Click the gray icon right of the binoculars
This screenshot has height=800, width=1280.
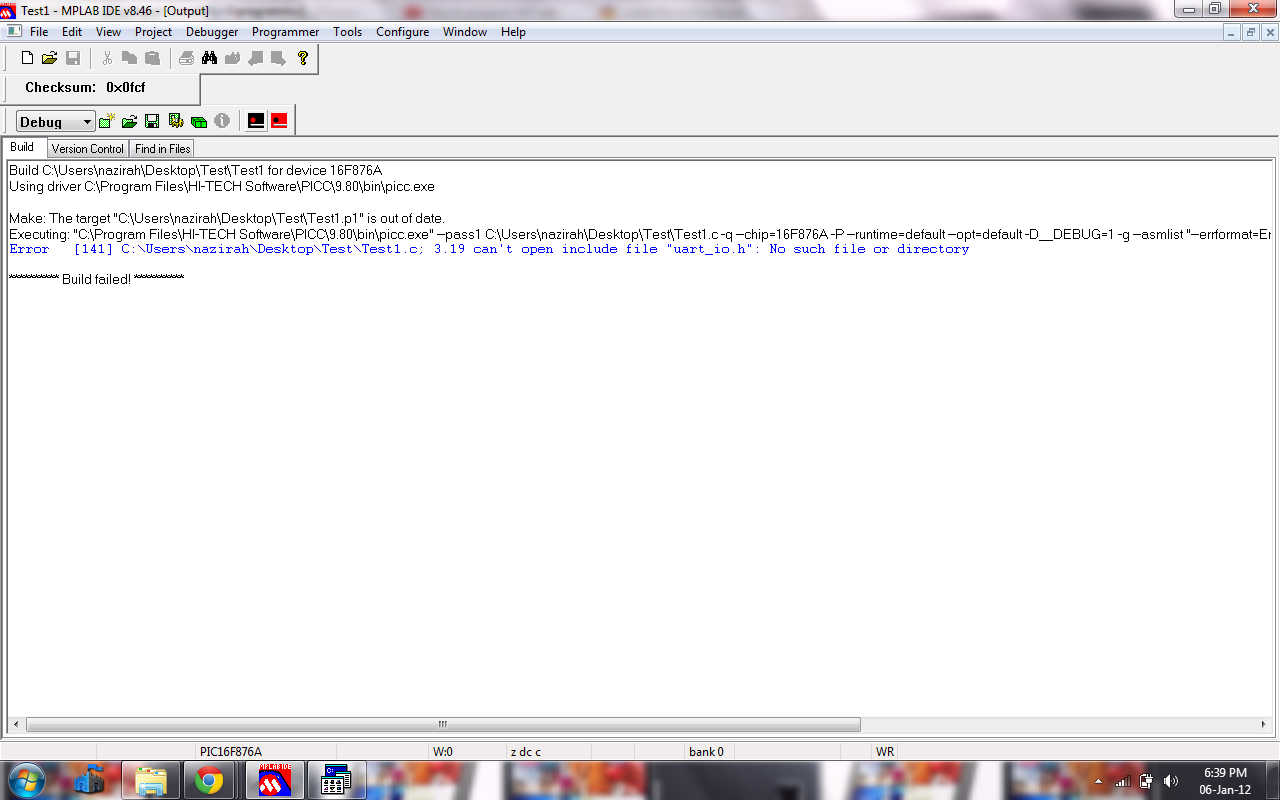tap(232, 58)
